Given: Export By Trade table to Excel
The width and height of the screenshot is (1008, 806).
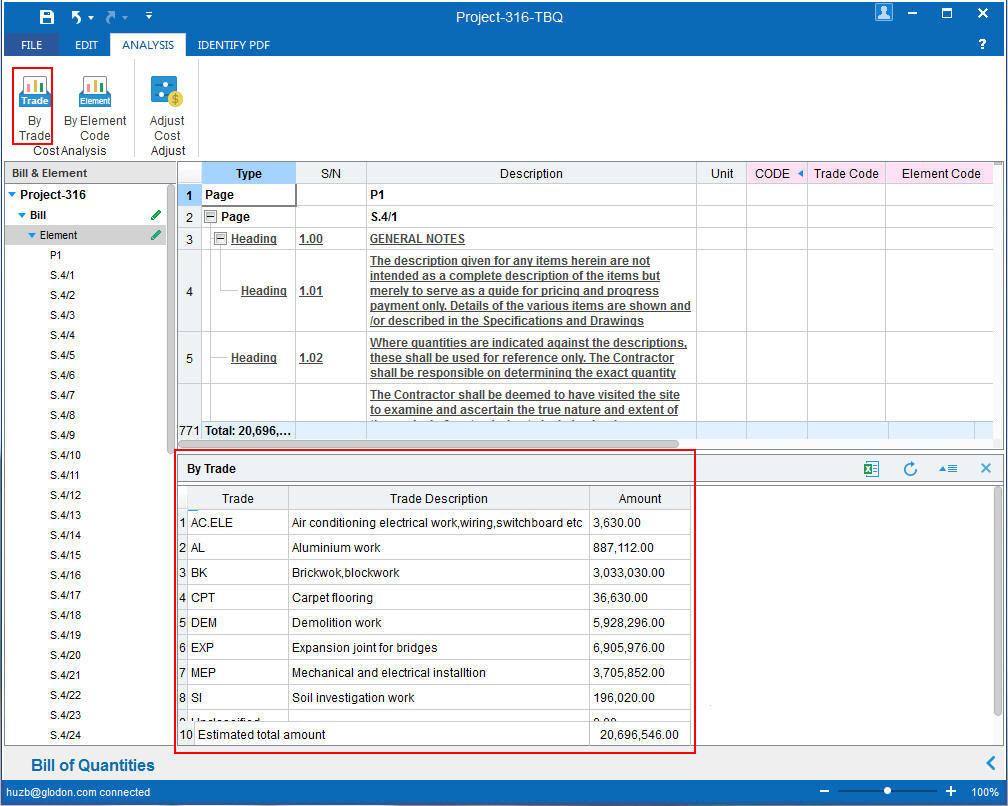Looking at the screenshot, I should tap(872, 469).
